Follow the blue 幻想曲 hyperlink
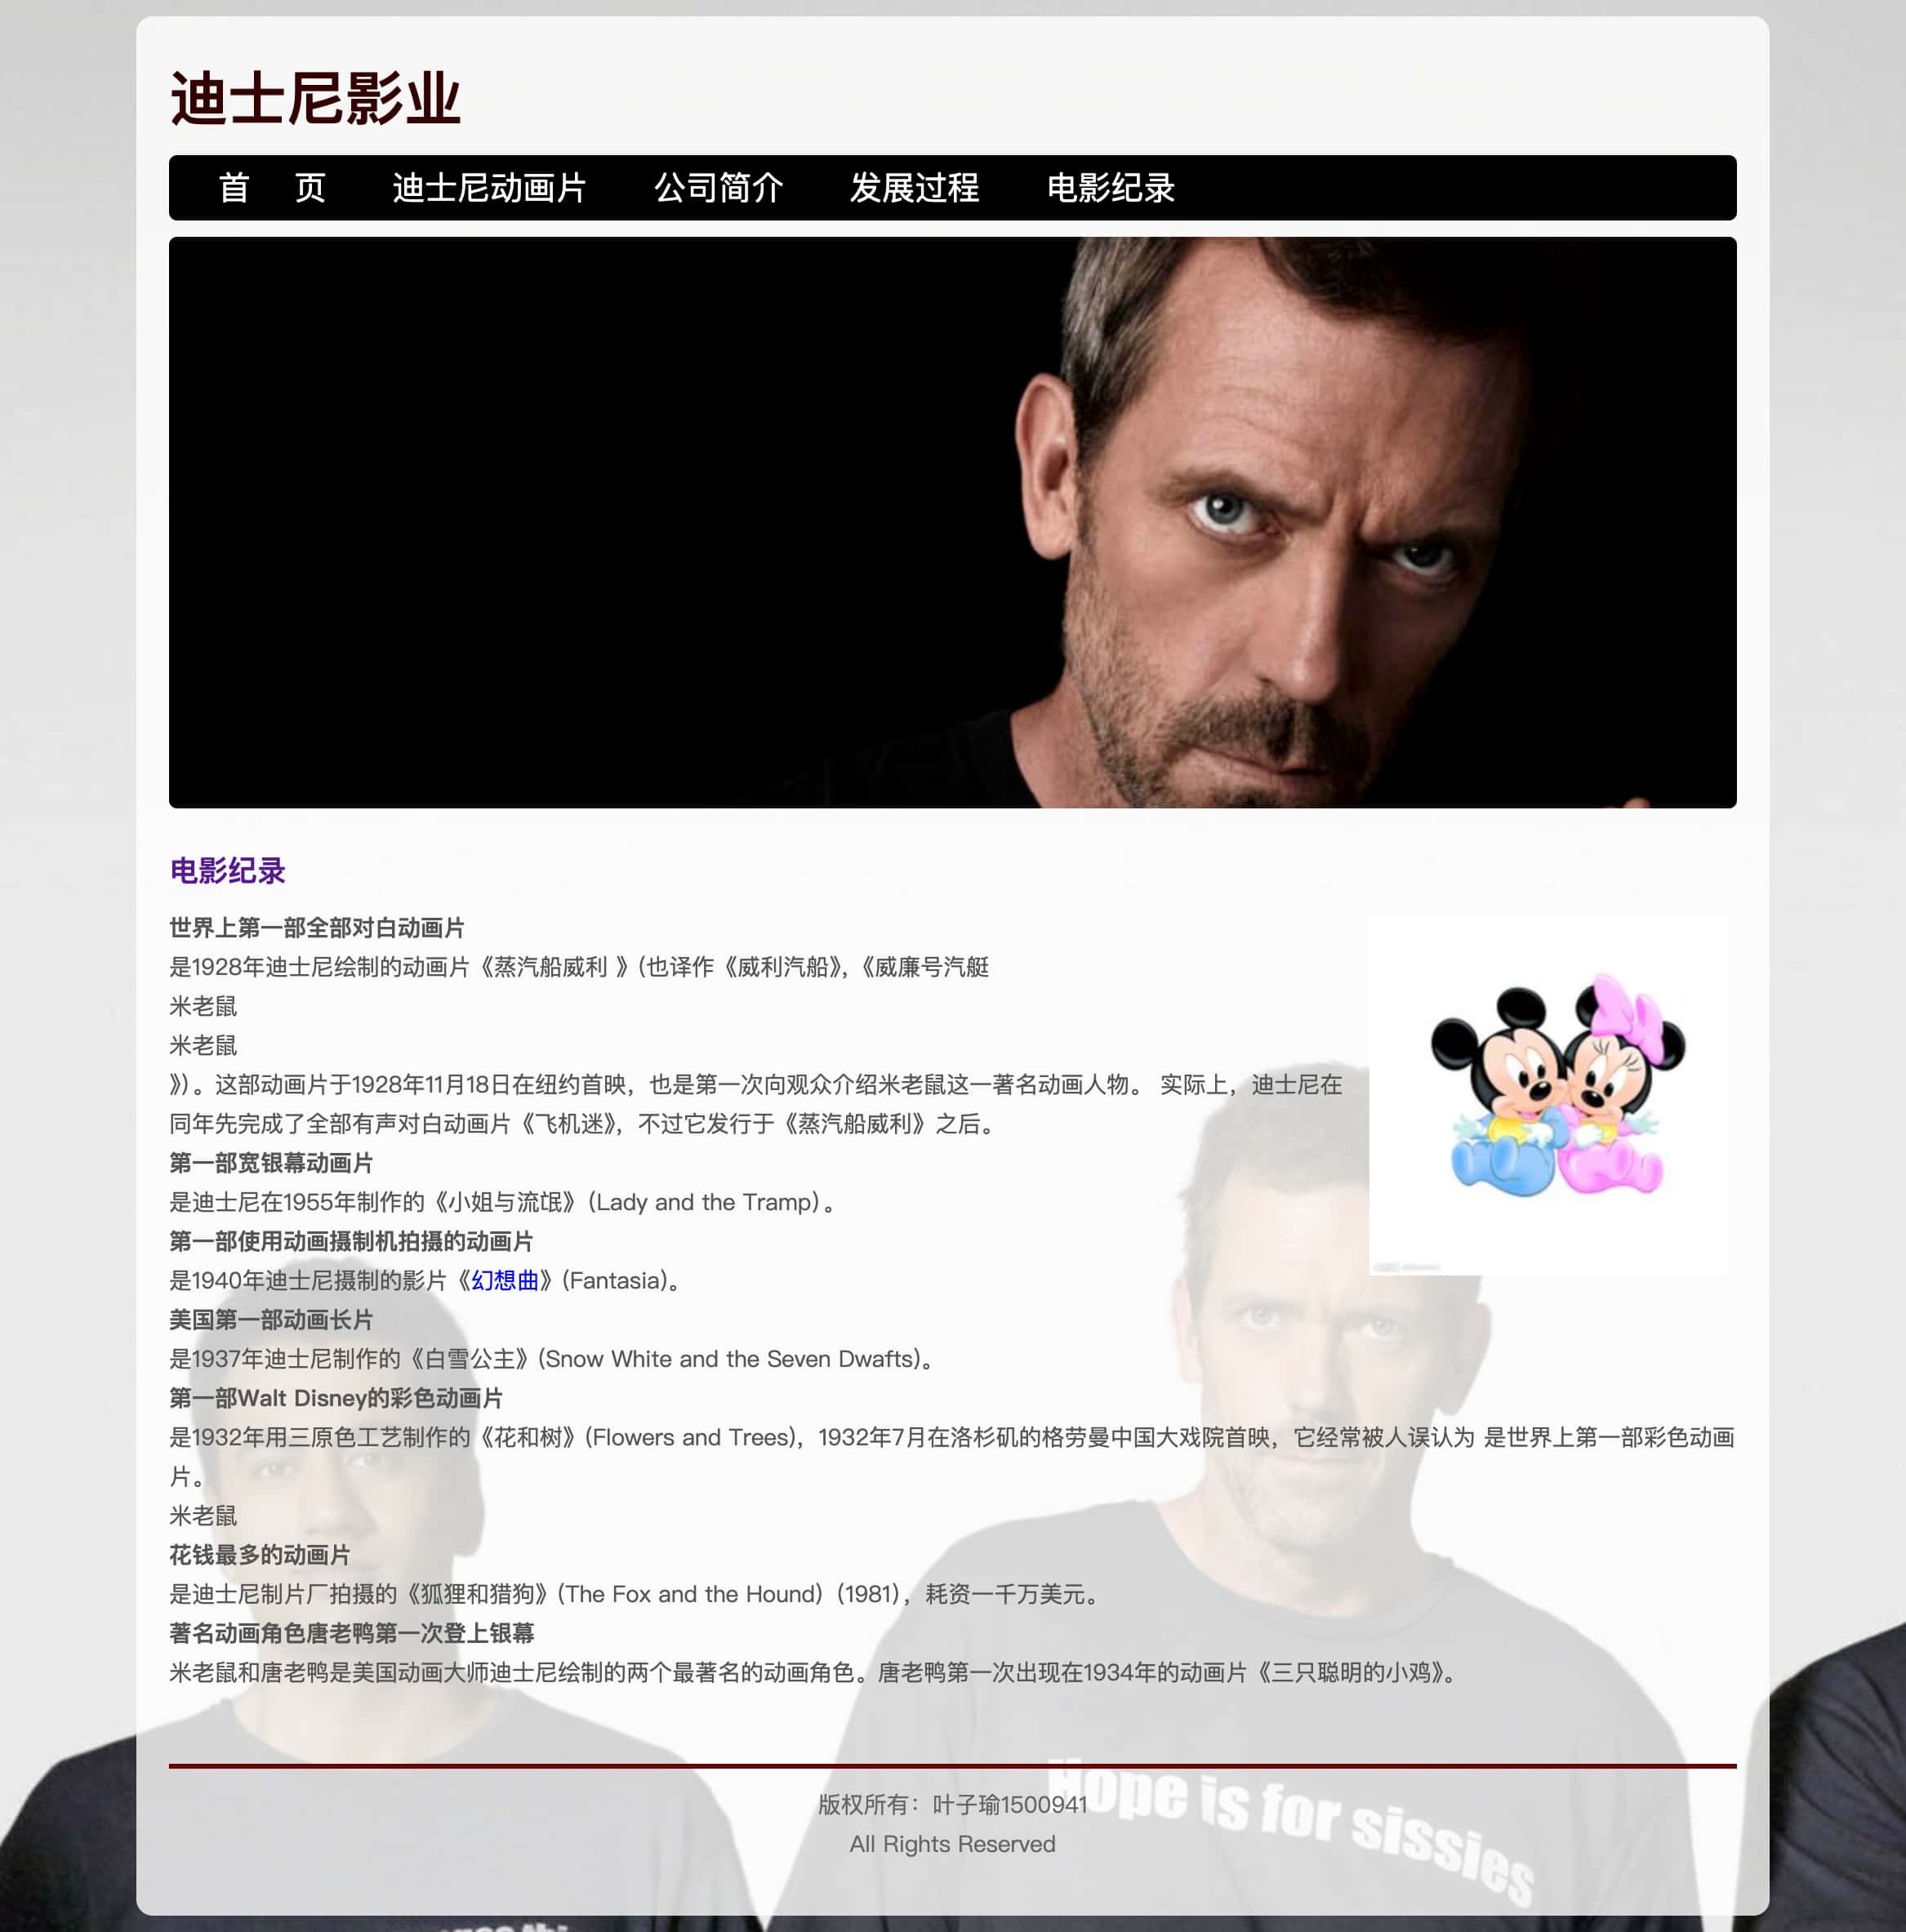 point(505,1281)
